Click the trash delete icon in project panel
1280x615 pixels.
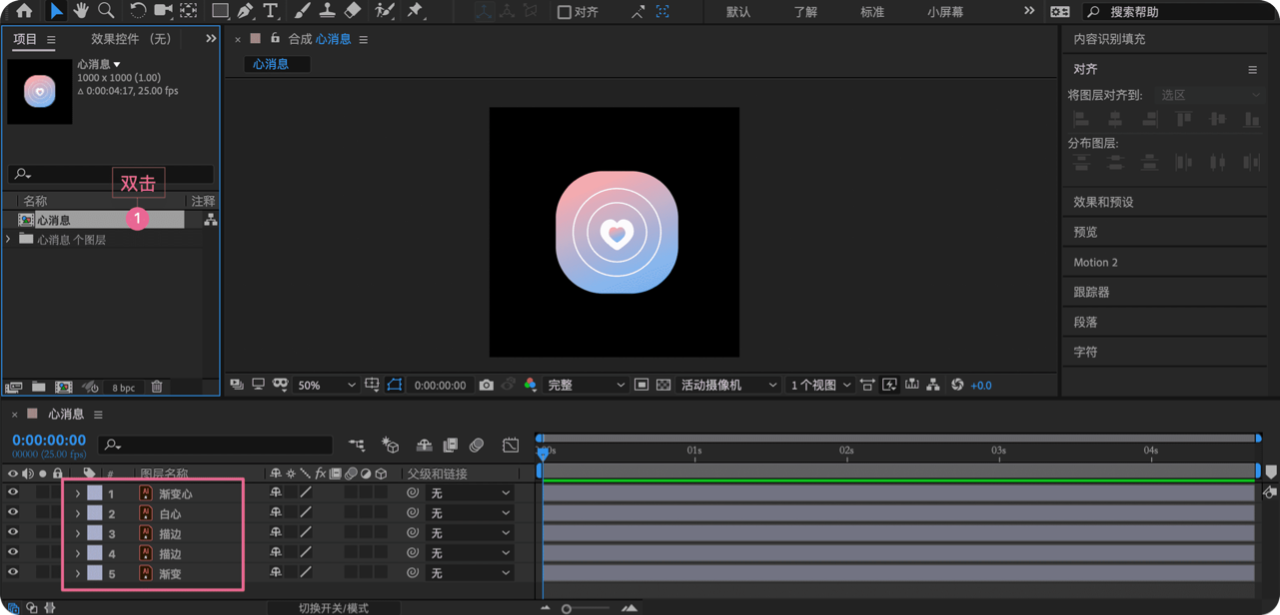pos(157,387)
